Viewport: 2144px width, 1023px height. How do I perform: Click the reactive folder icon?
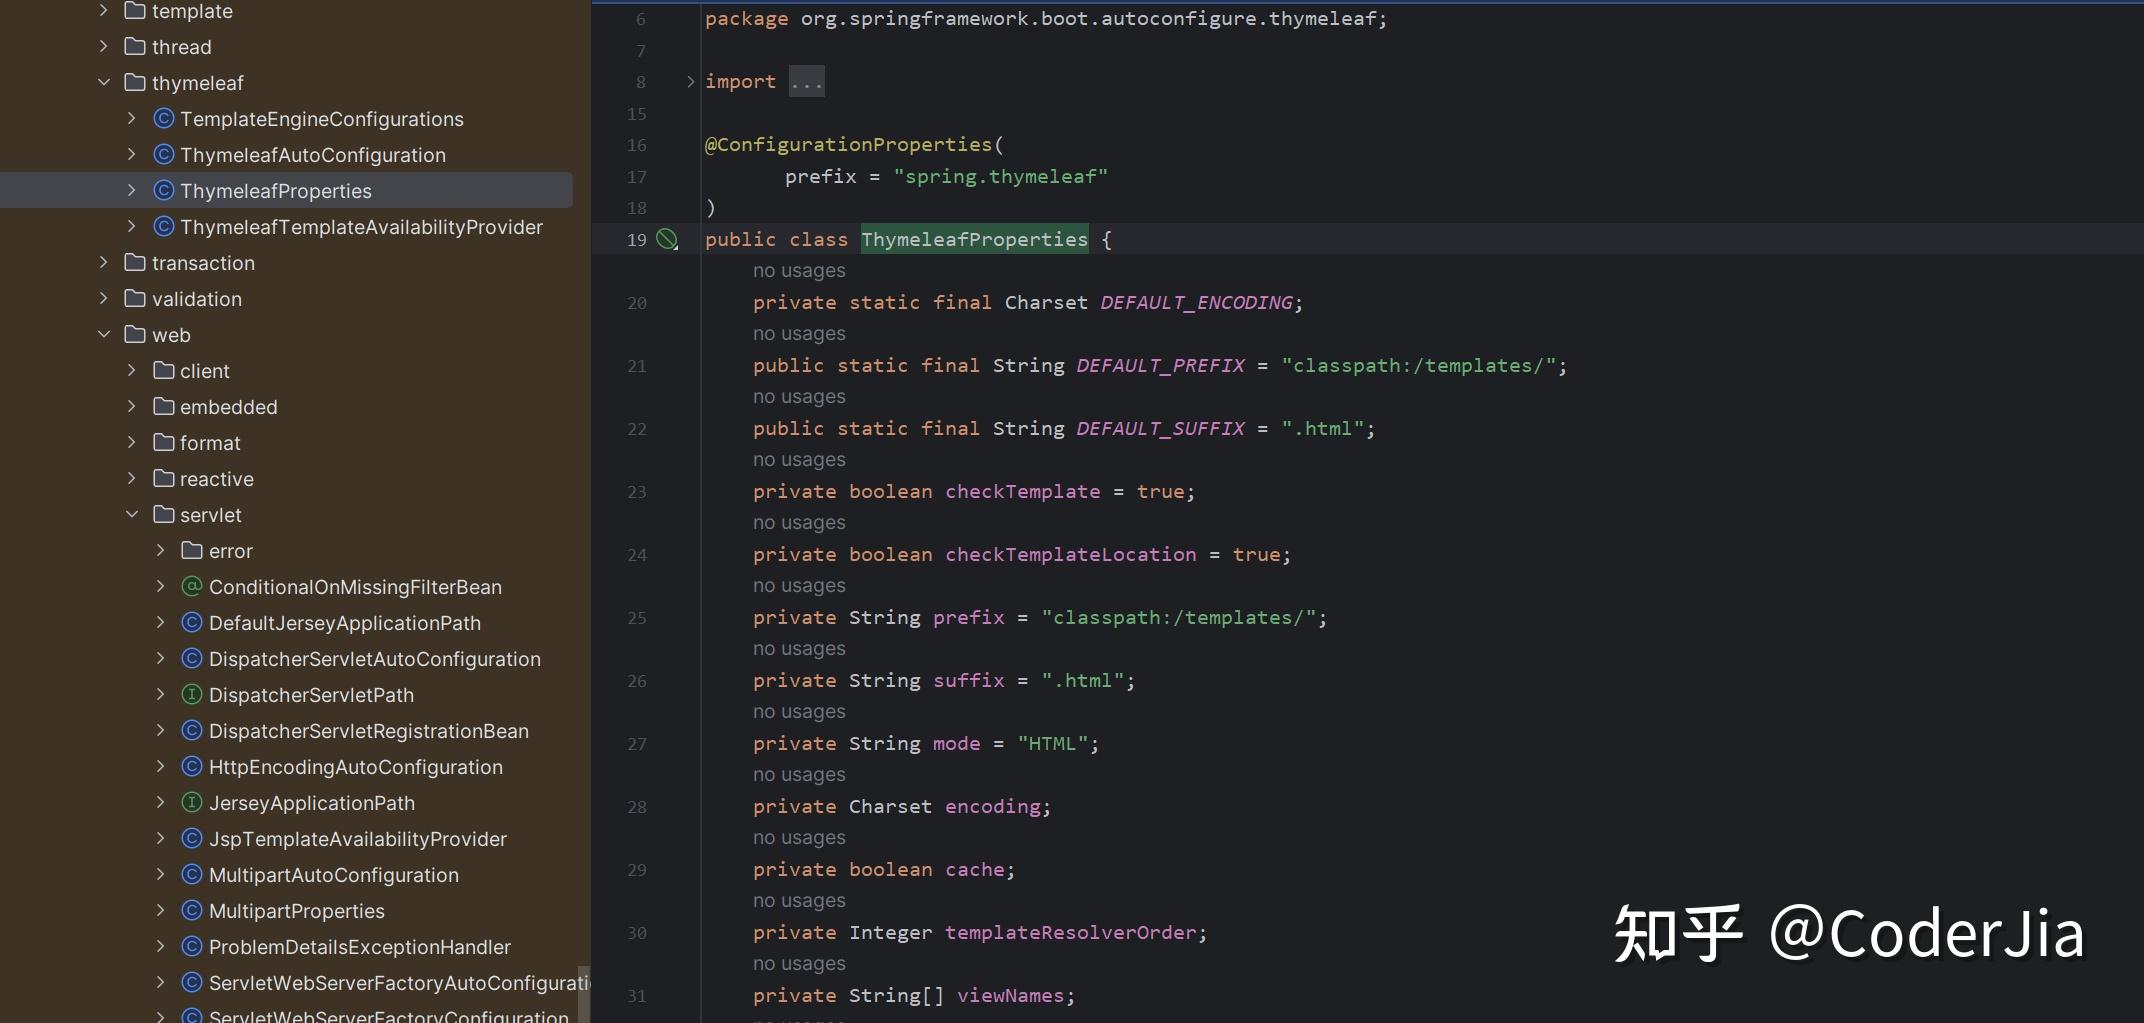164,479
